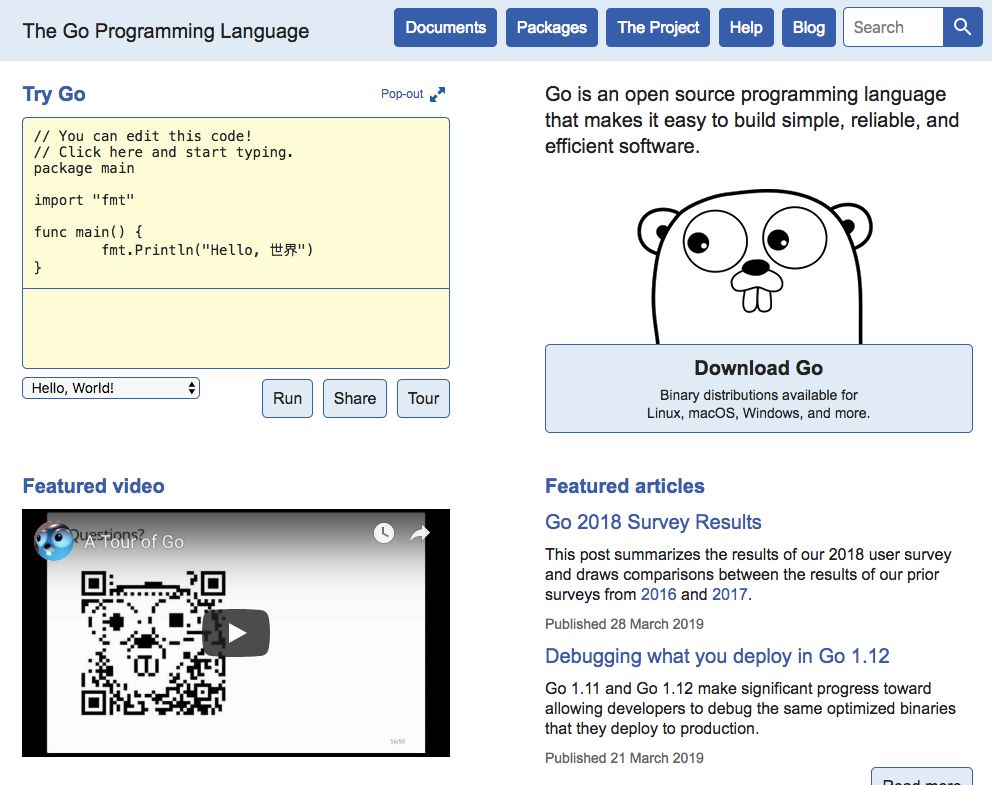Open the Packages menu item
This screenshot has height=785, width=992.
click(552, 28)
